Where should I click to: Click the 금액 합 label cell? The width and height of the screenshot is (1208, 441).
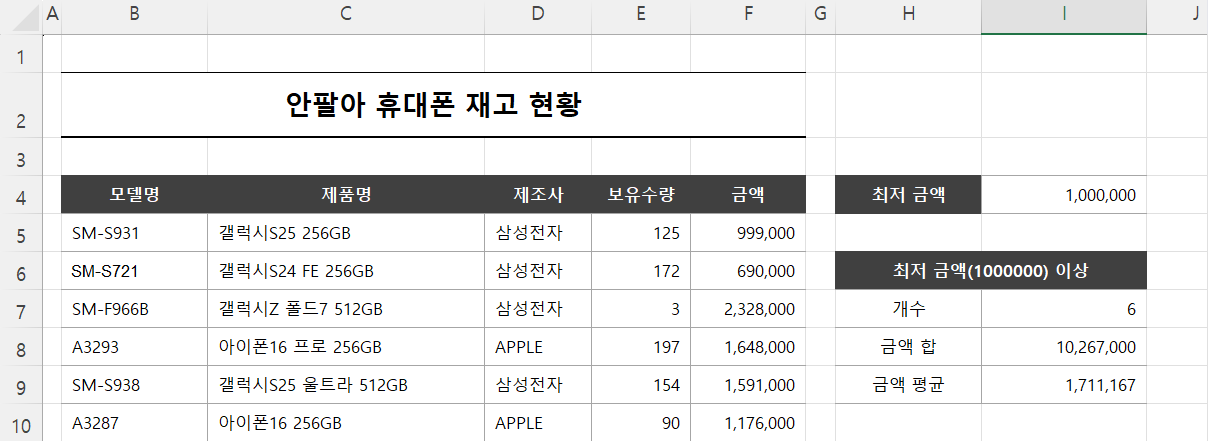point(908,347)
